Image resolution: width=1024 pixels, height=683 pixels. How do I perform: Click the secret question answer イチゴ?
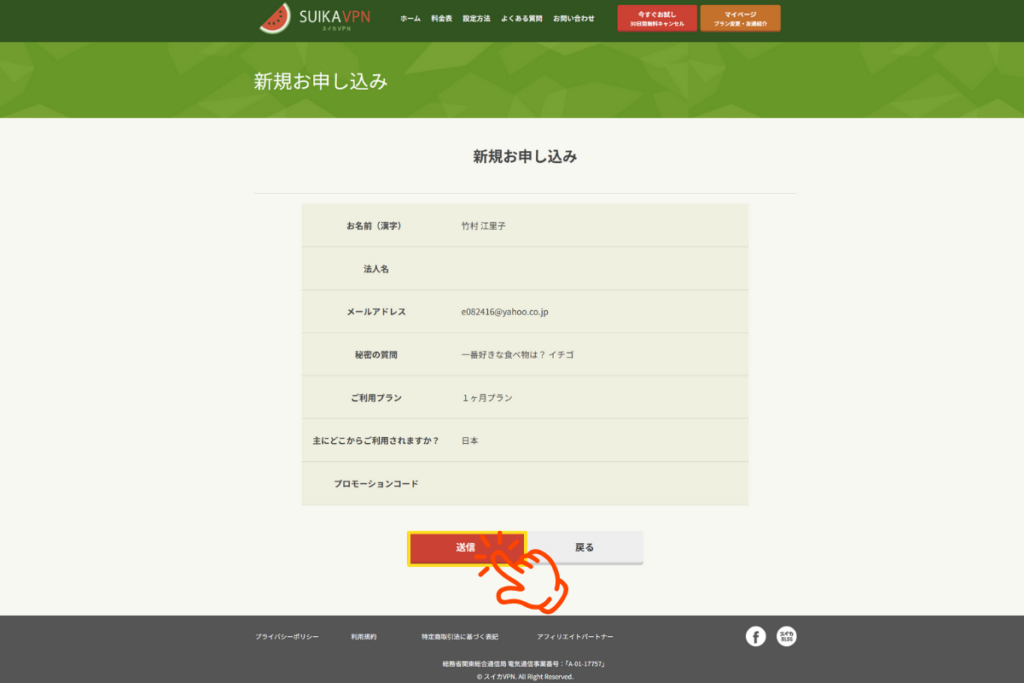(561, 355)
